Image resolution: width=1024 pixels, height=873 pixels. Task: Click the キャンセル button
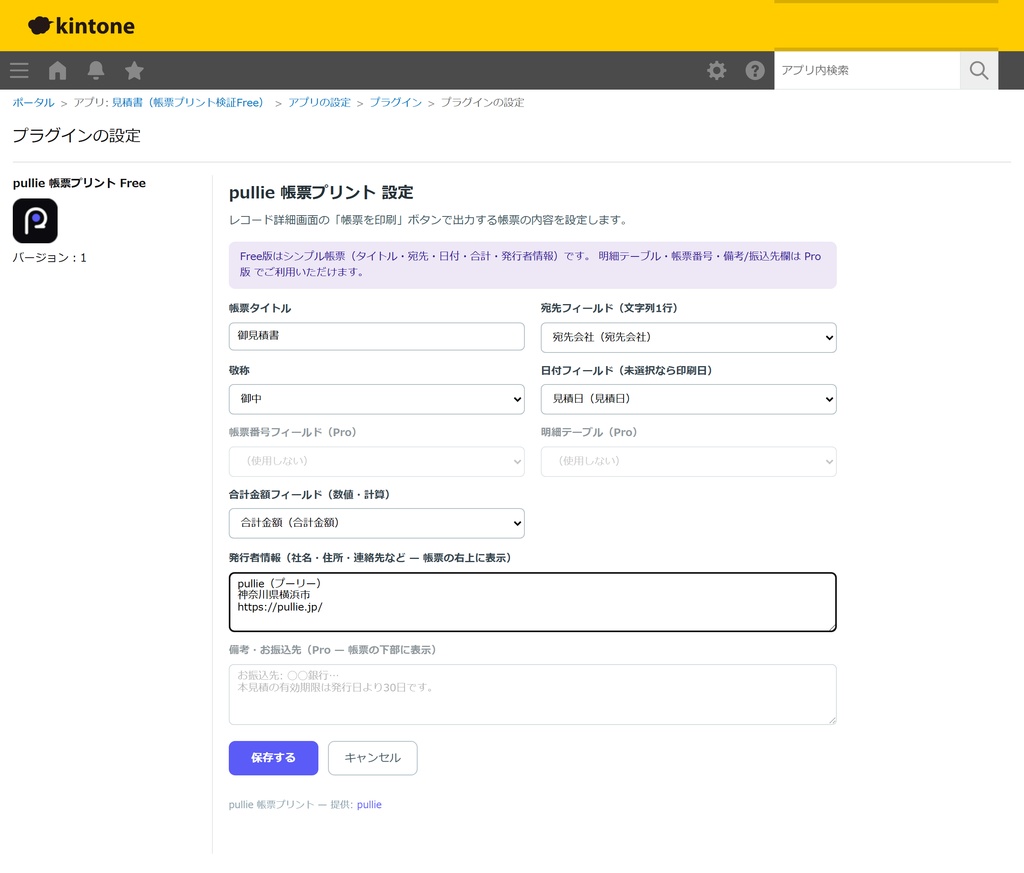(372, 758)
